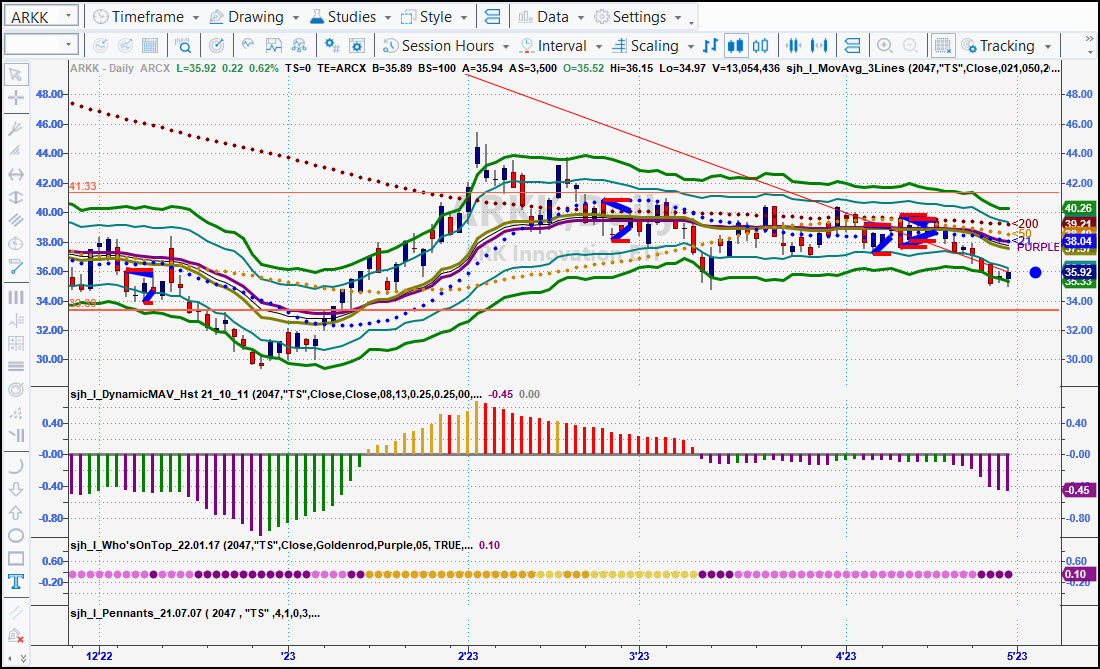Click the Session Hours button
The image size is (1100, 669).
(x=439, y=46)
